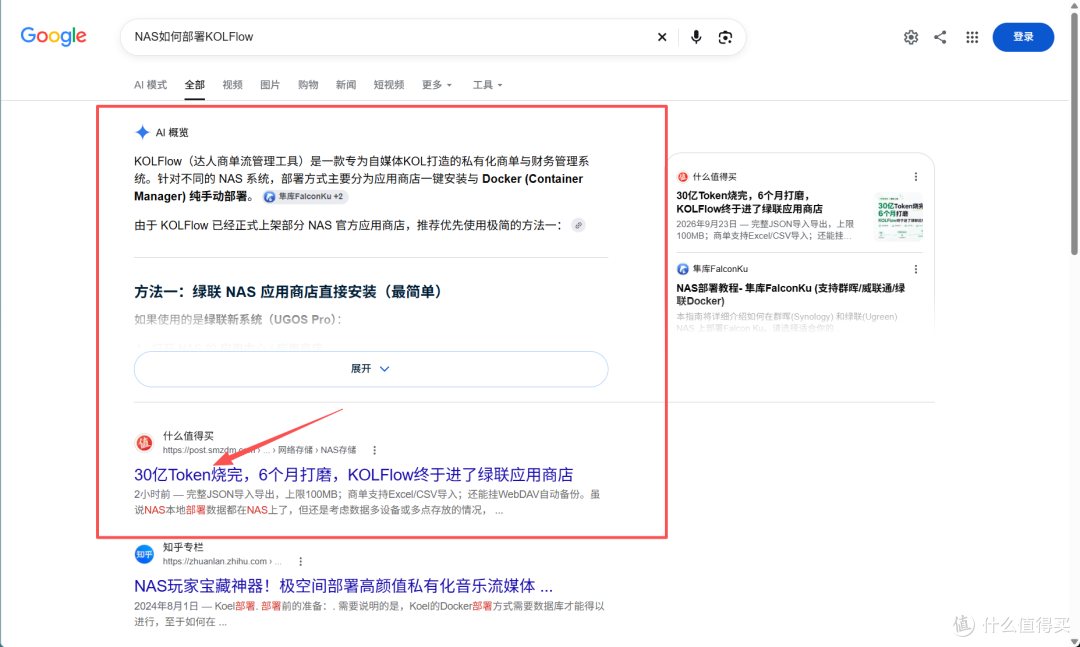Open sidebar link 30亿Token烧完，6个月打磨
1080x647 pixels.
click(x=749, y=202)
